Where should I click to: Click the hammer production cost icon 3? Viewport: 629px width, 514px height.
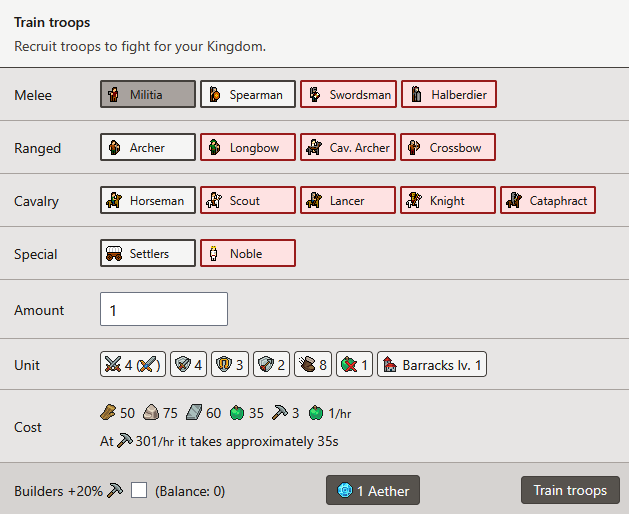tap(280, 412)
